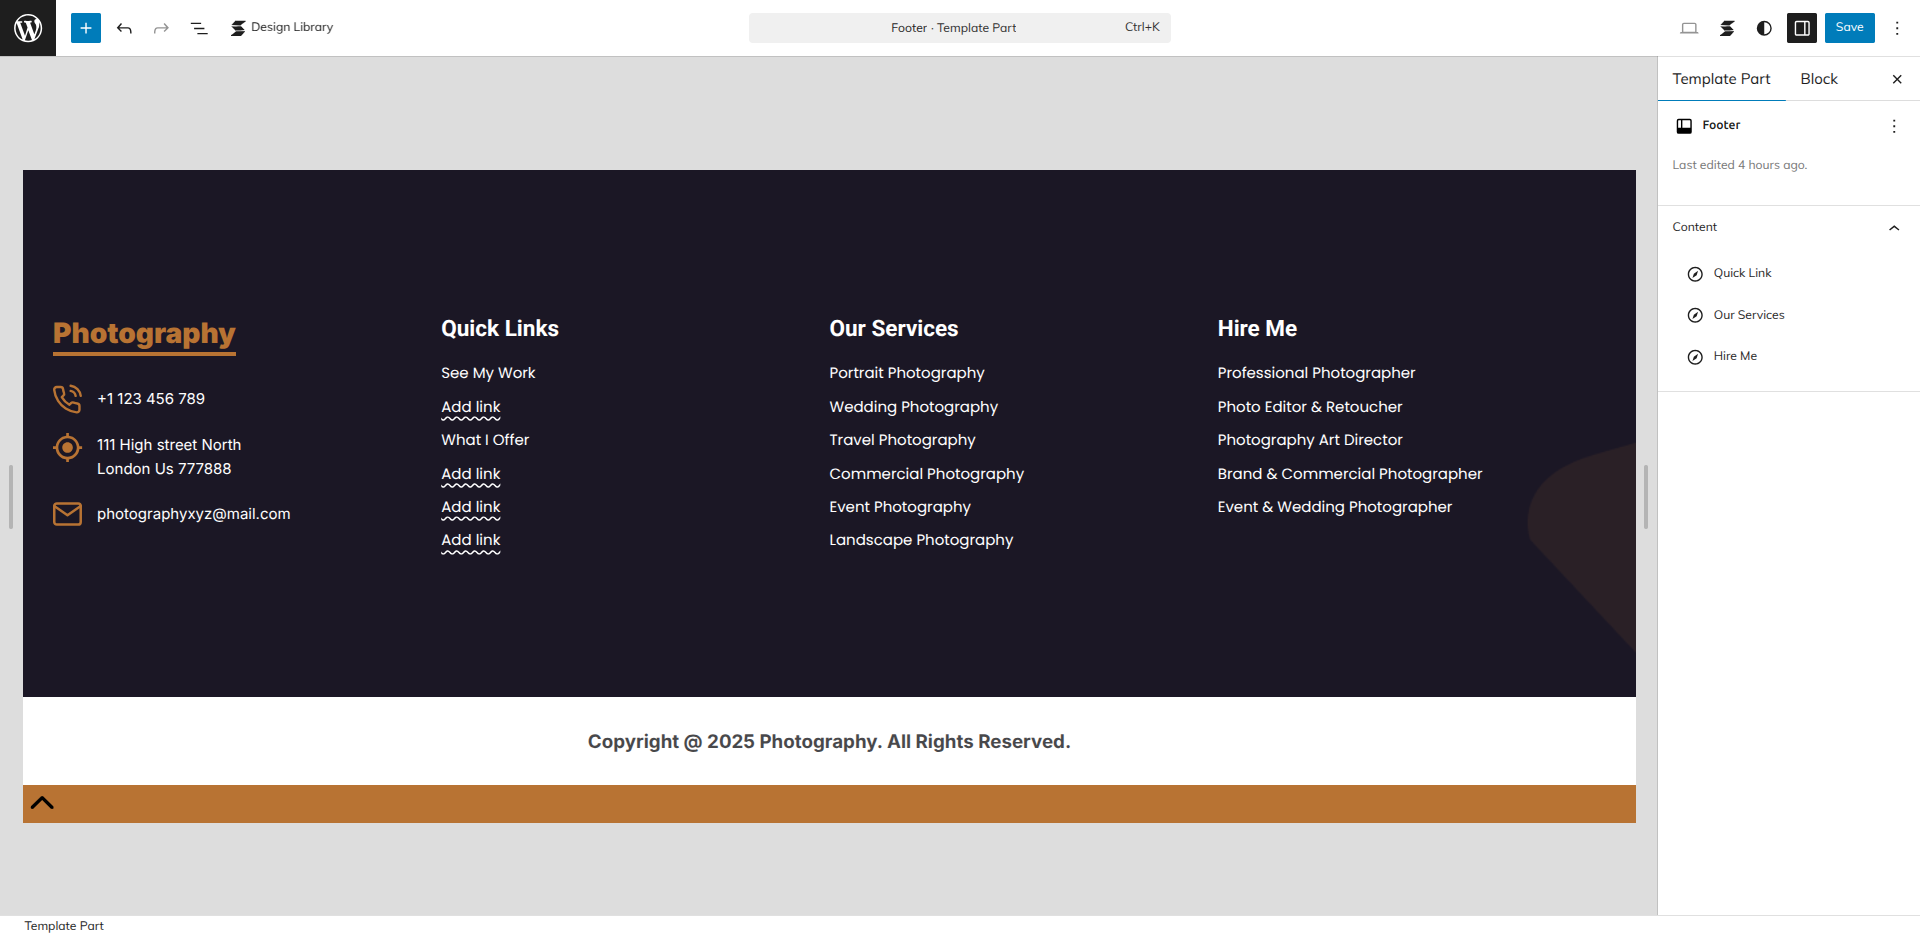Select the phone number +1 123 456 789
1920x938 pixels.
pos(151,399)
